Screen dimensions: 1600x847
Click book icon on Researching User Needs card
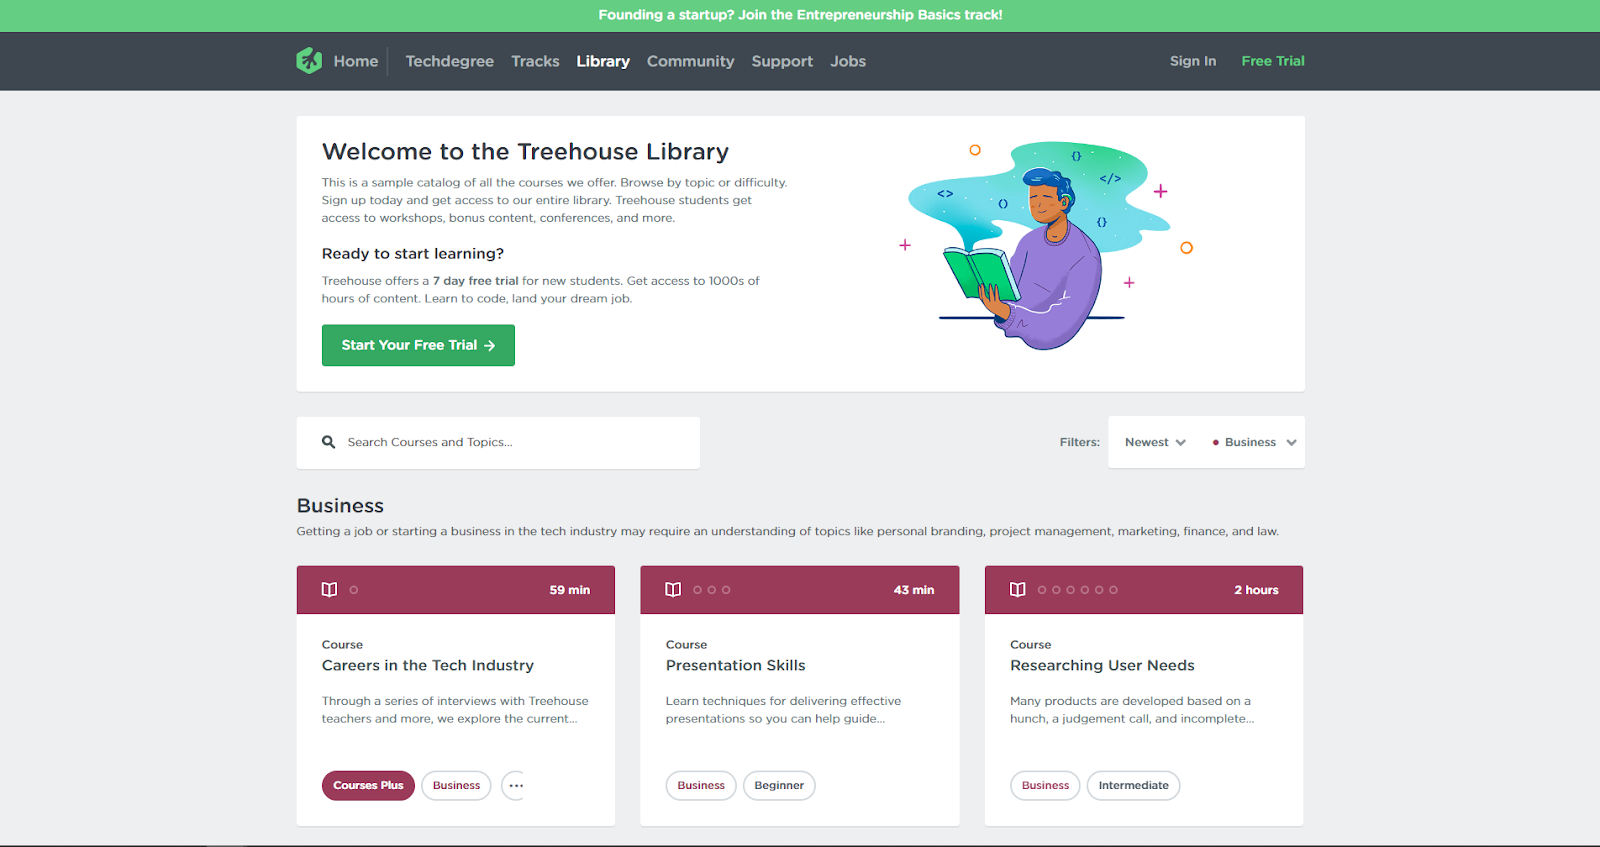(x=1018, y=590)
